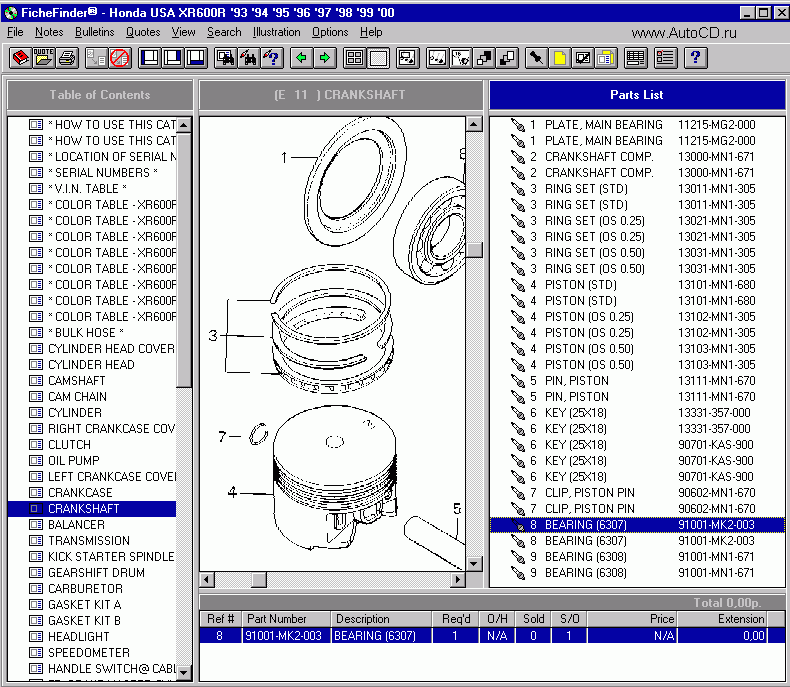Click the Part Number column header

286,619
